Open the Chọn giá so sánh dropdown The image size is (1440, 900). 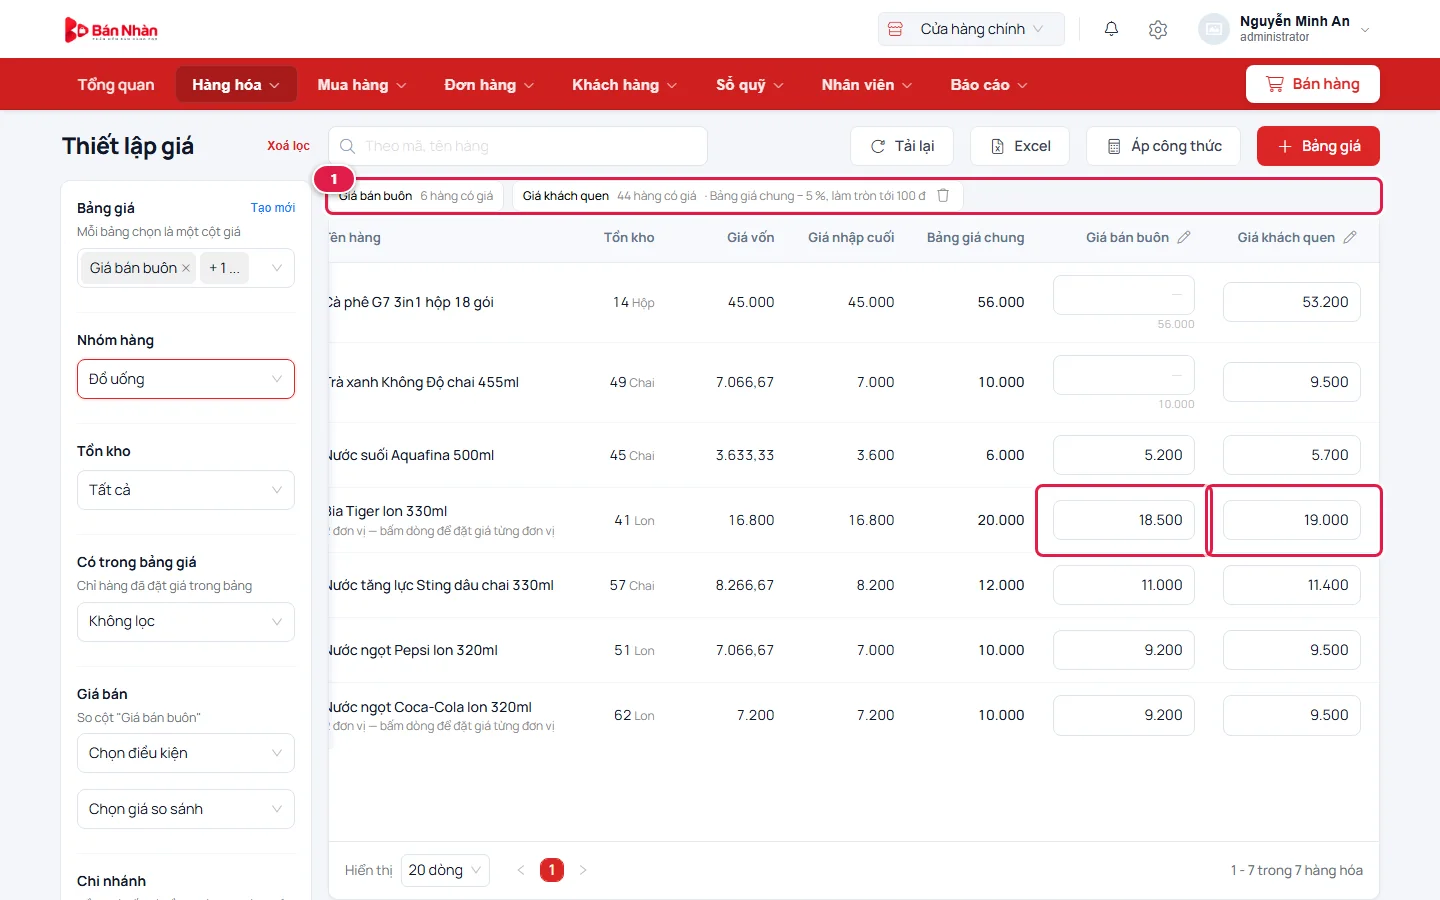[x=186, y=809]
